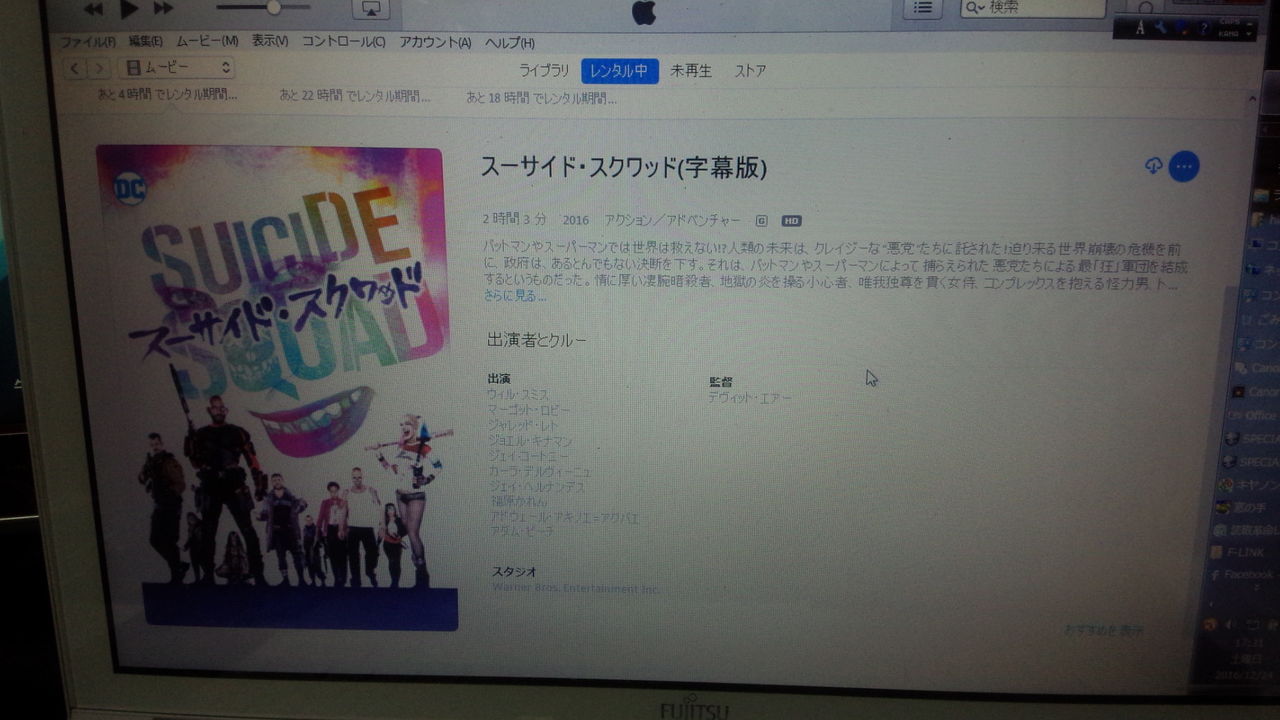Image resolution: width=1280 pixels, height=720 pixels.
Task: Click the G rating badge
Action: [762, 221]
